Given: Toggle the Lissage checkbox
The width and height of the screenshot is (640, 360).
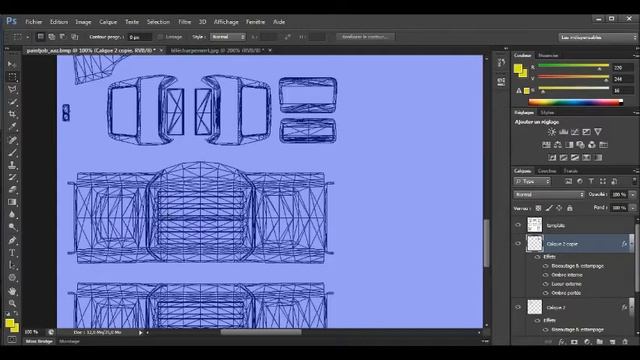Looking at the screenshot, I should 160,37.
